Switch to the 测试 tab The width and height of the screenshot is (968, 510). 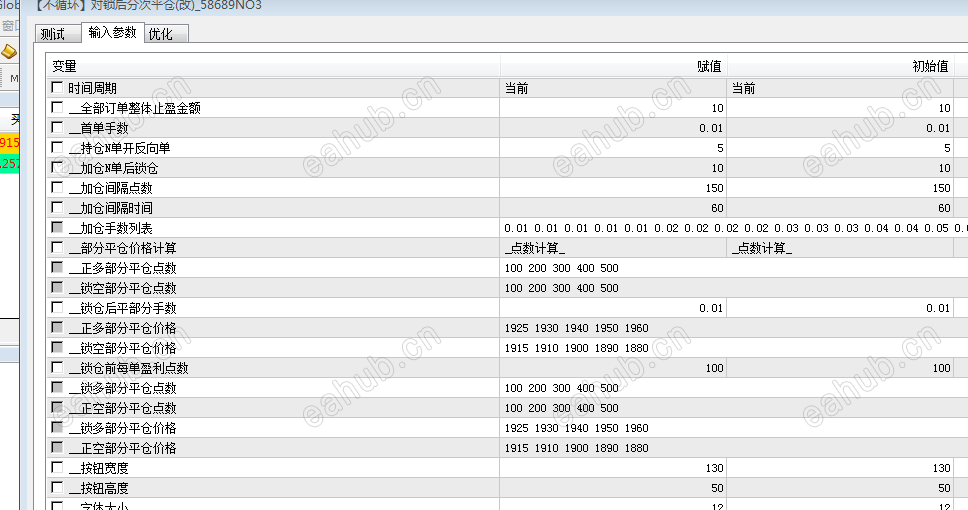click(x=57, y=34)
